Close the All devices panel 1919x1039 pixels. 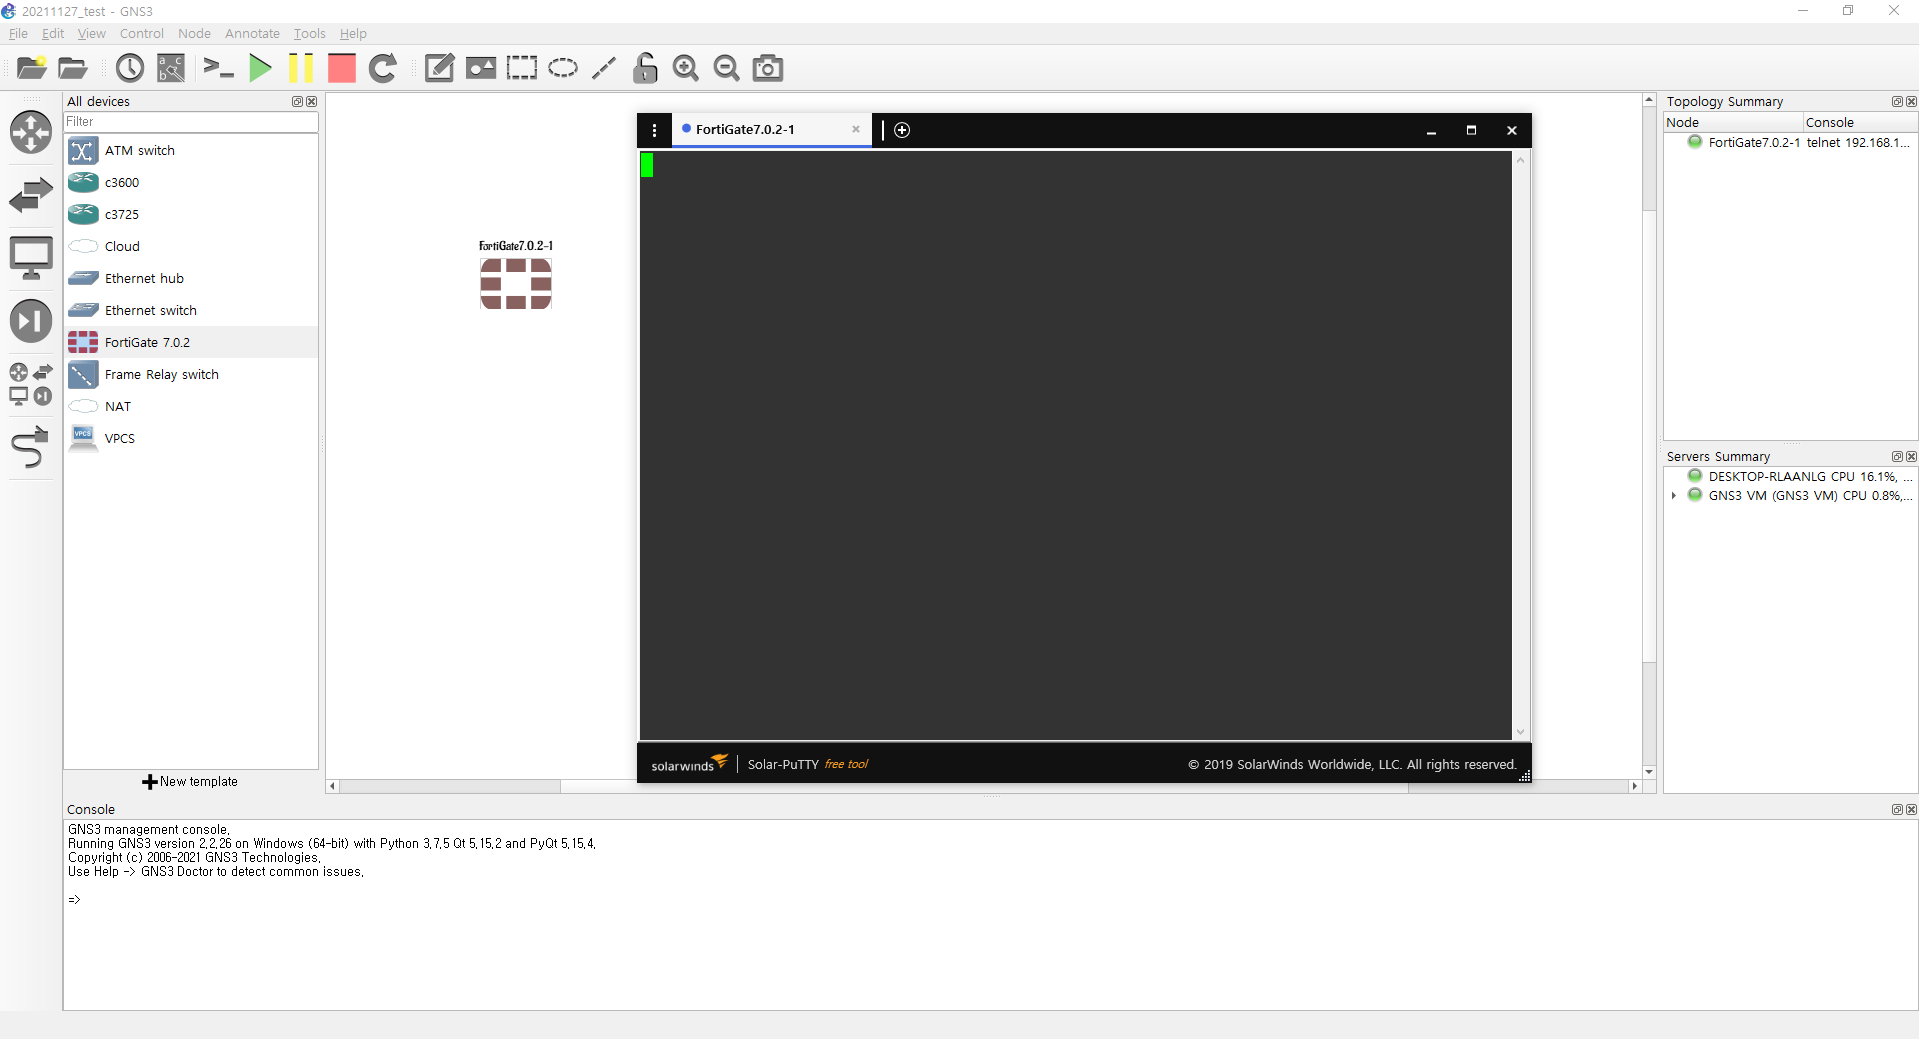[311, 101]
